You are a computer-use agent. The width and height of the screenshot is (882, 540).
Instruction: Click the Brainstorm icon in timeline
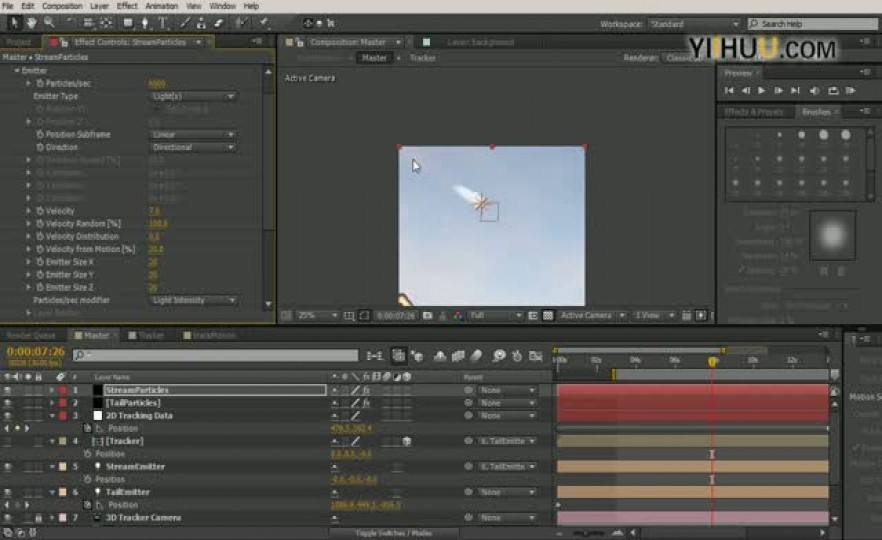[x=498, y=356]
